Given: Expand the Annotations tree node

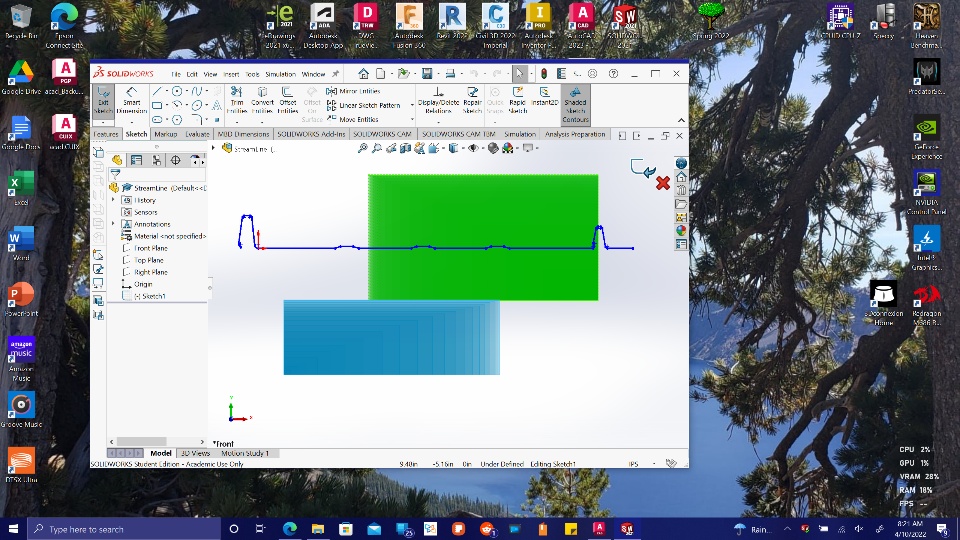Looking at the screenshot, I should (113, 224).
